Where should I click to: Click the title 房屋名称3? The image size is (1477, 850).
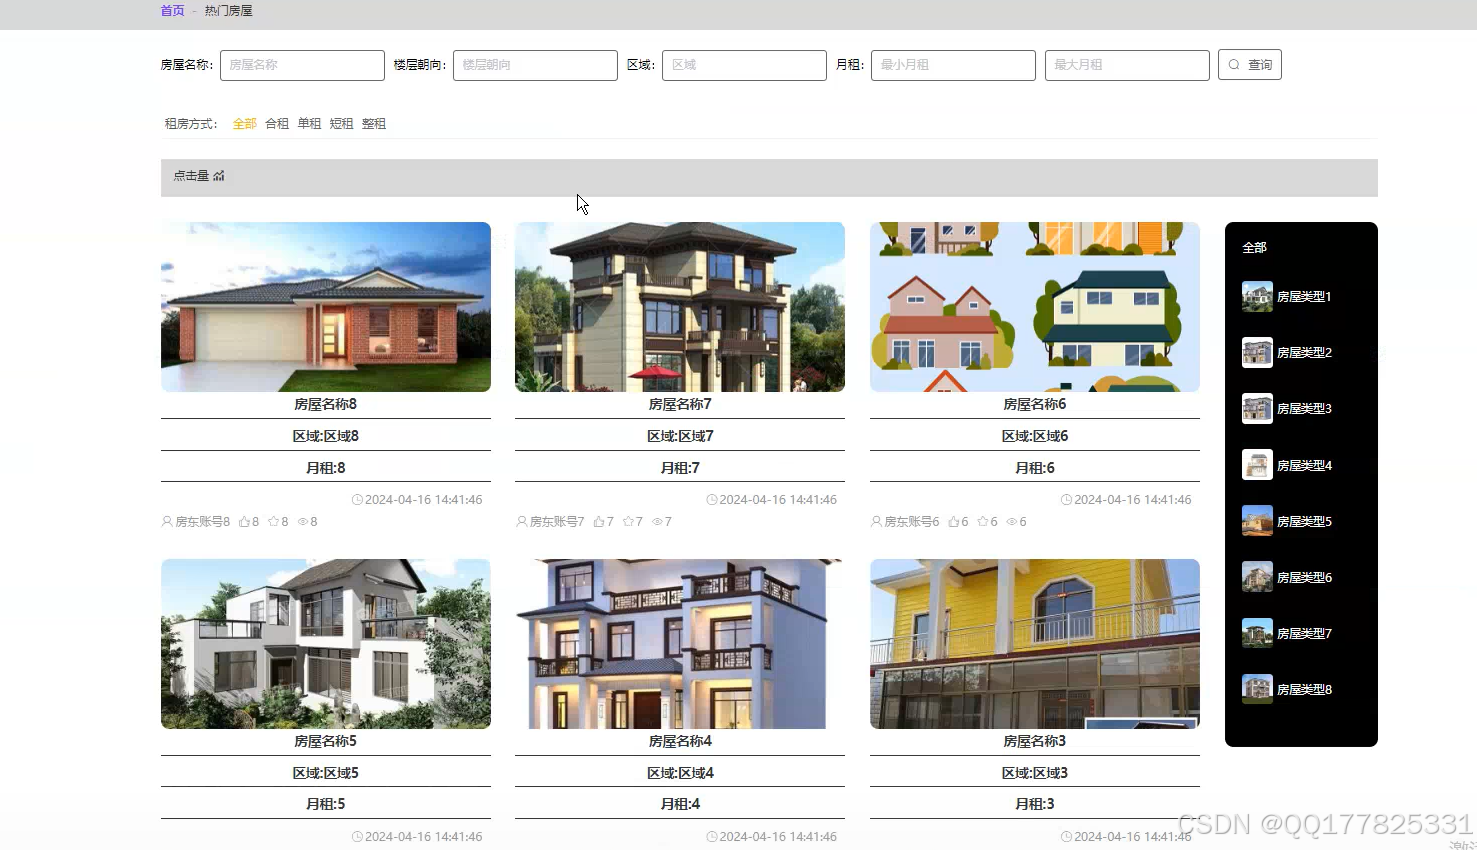pyautogui.click(x=1035, y=742)
